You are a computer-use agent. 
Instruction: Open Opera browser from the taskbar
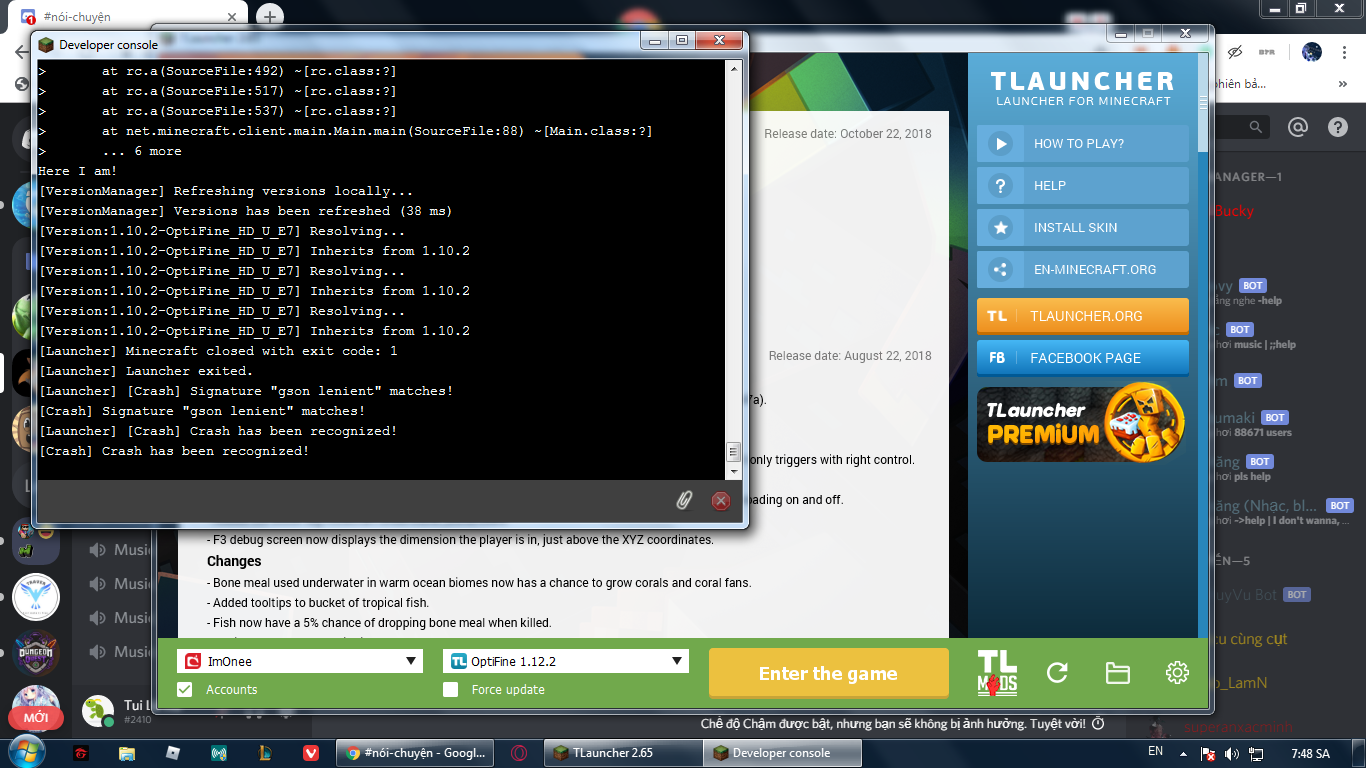click(519, 753)
